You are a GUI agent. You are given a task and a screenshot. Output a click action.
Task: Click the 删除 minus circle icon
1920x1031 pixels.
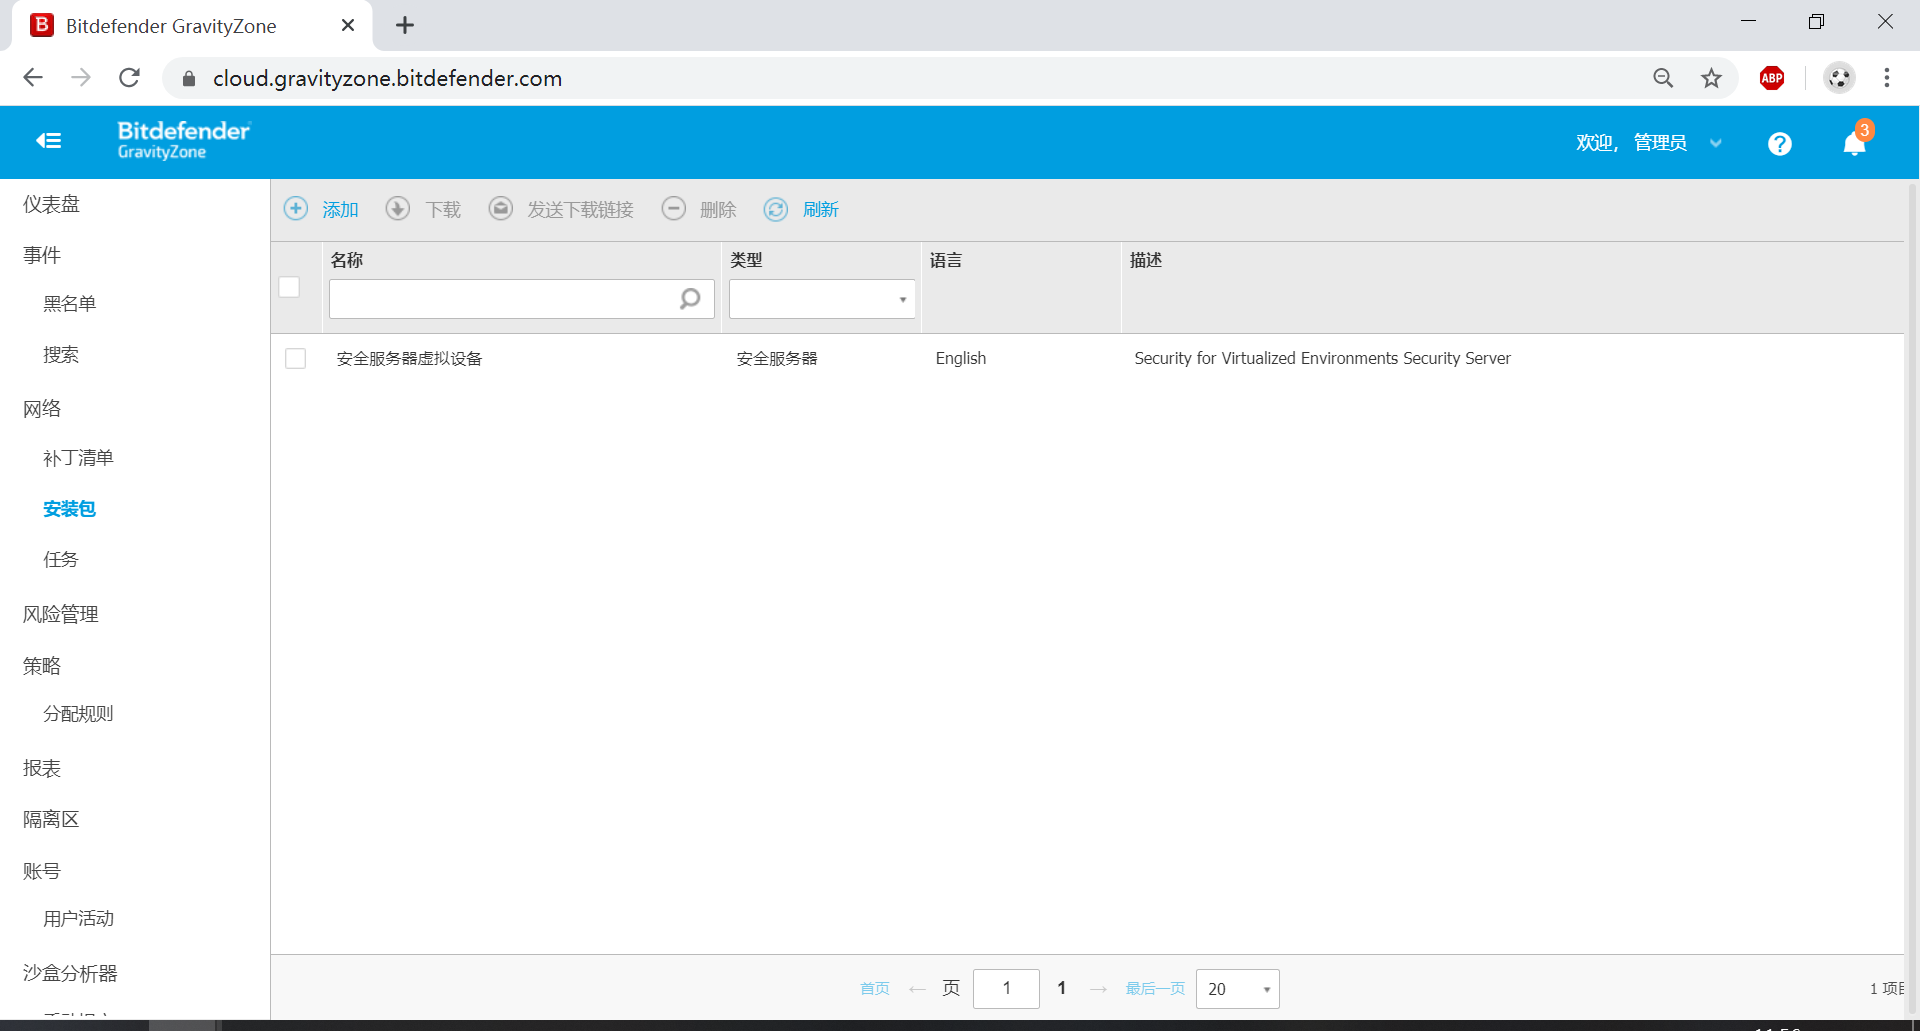point(674,208)
